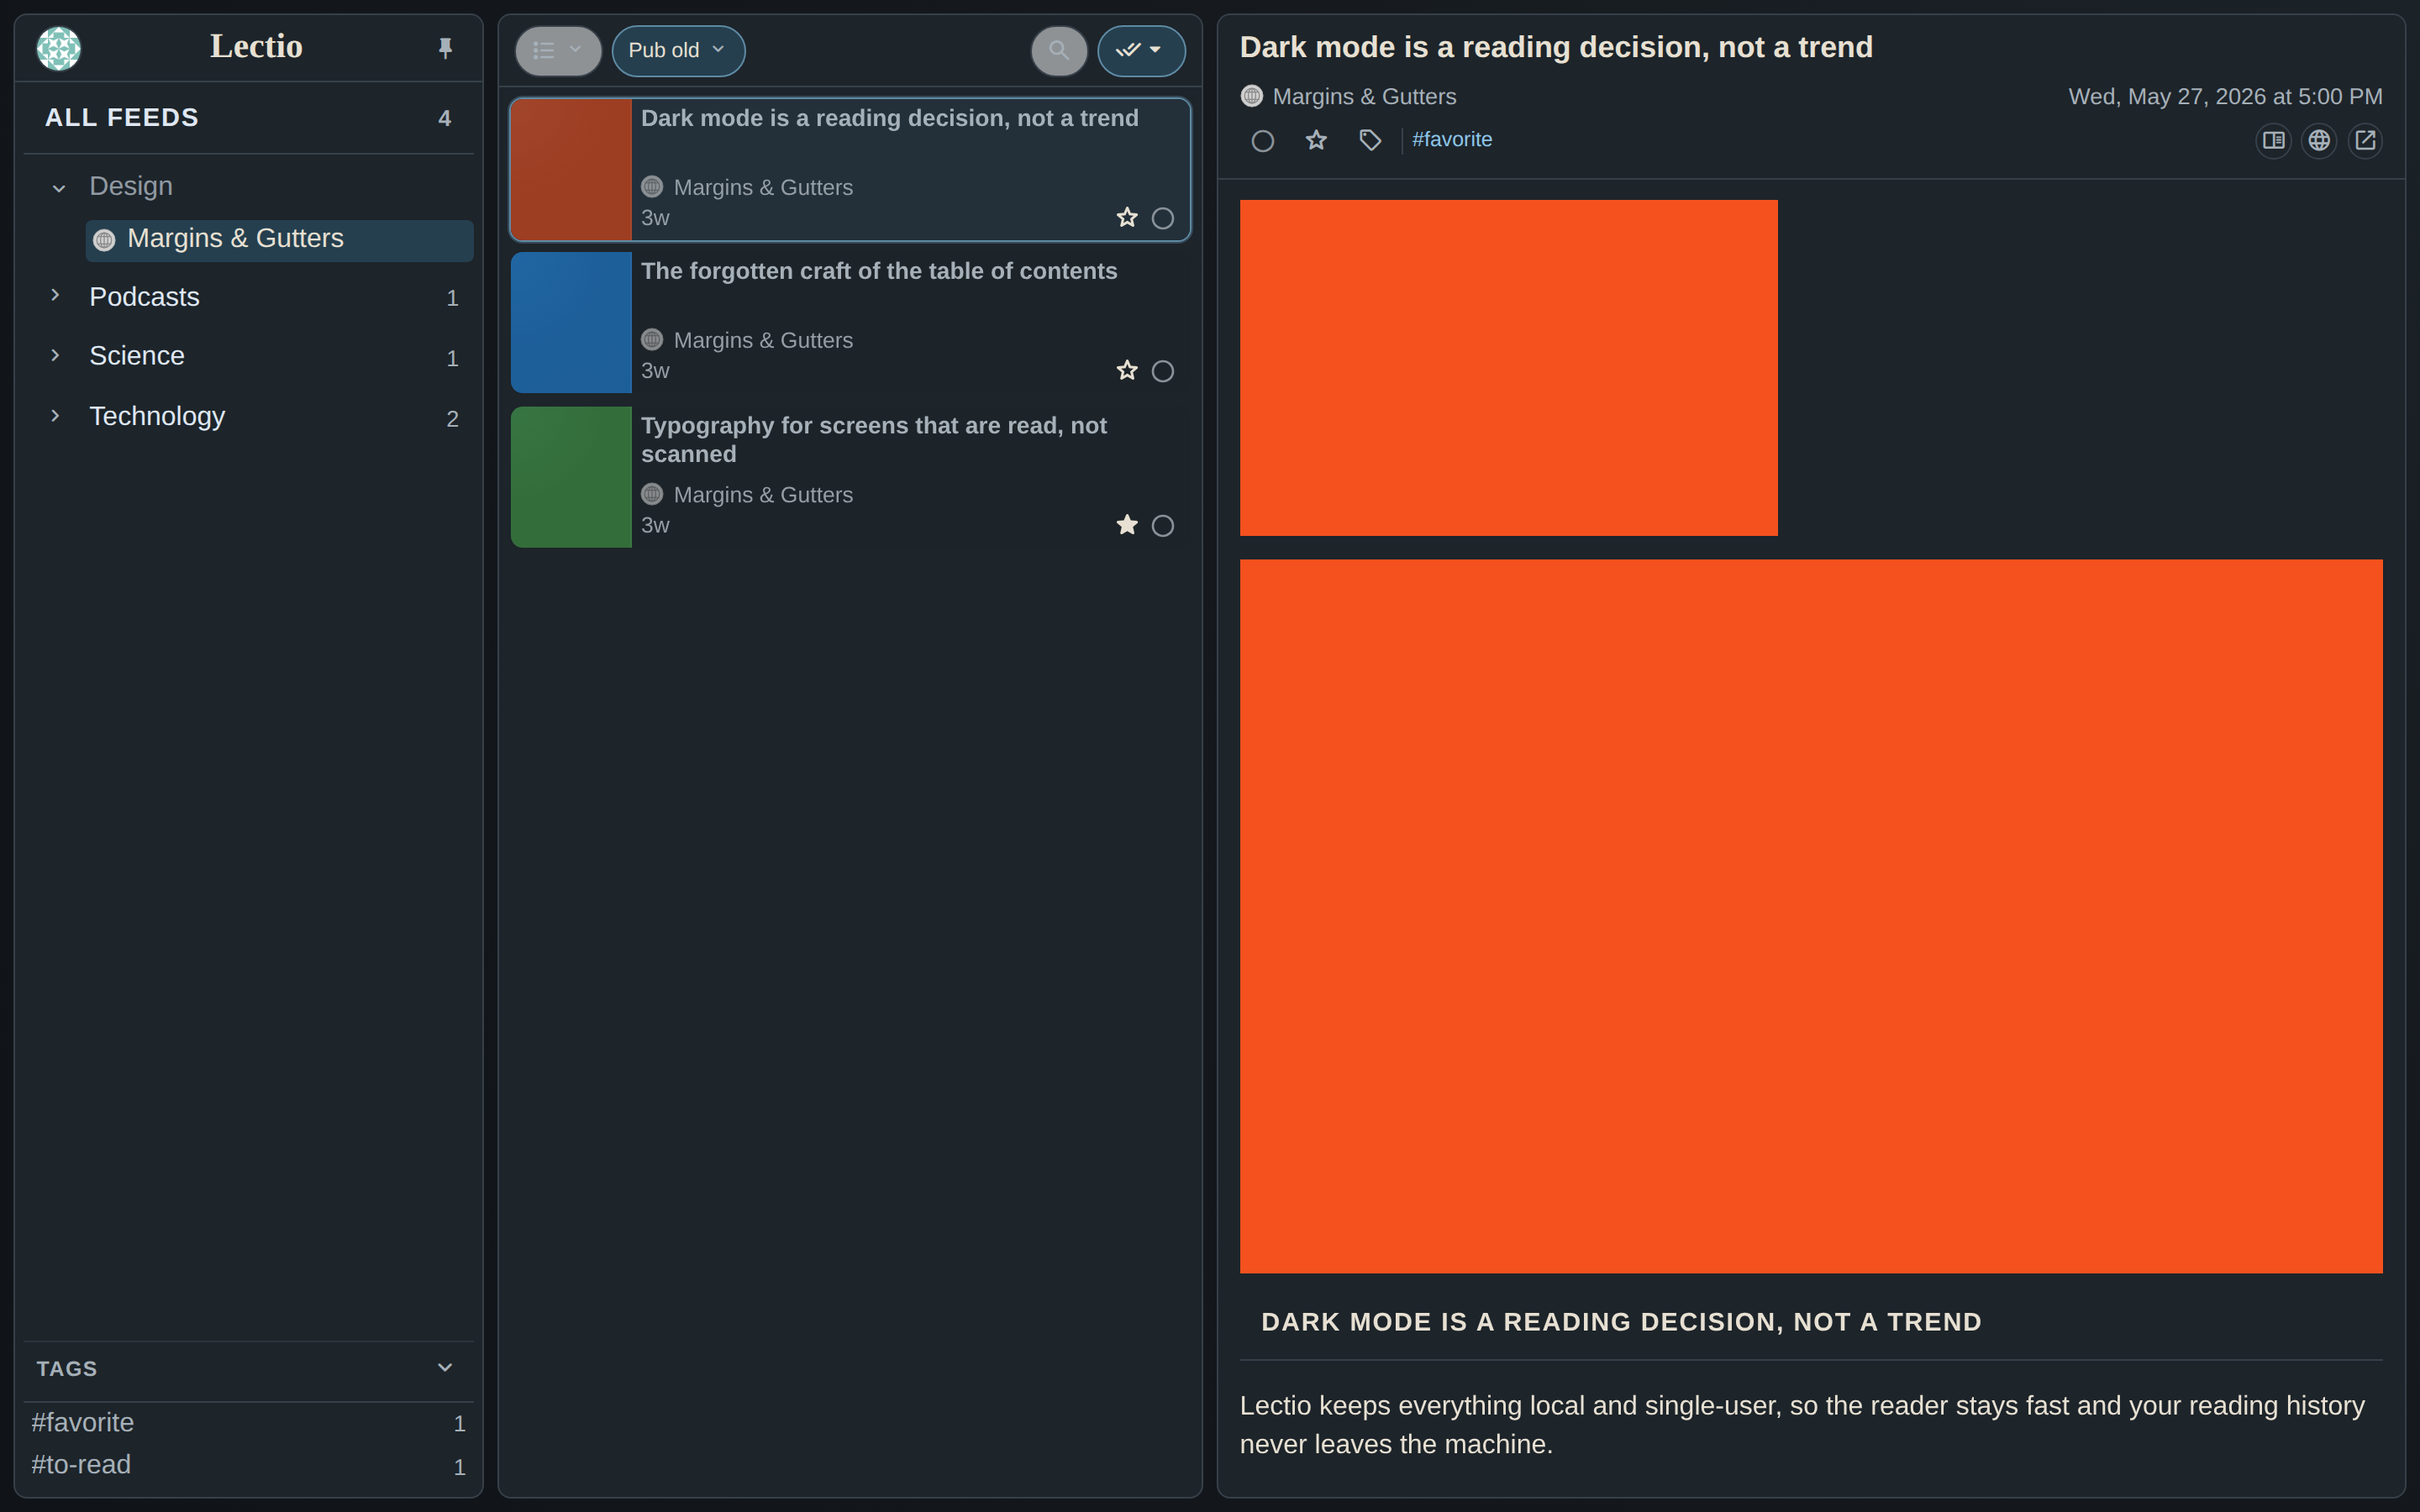Toggle read circle in article header

coord(1262,141)
